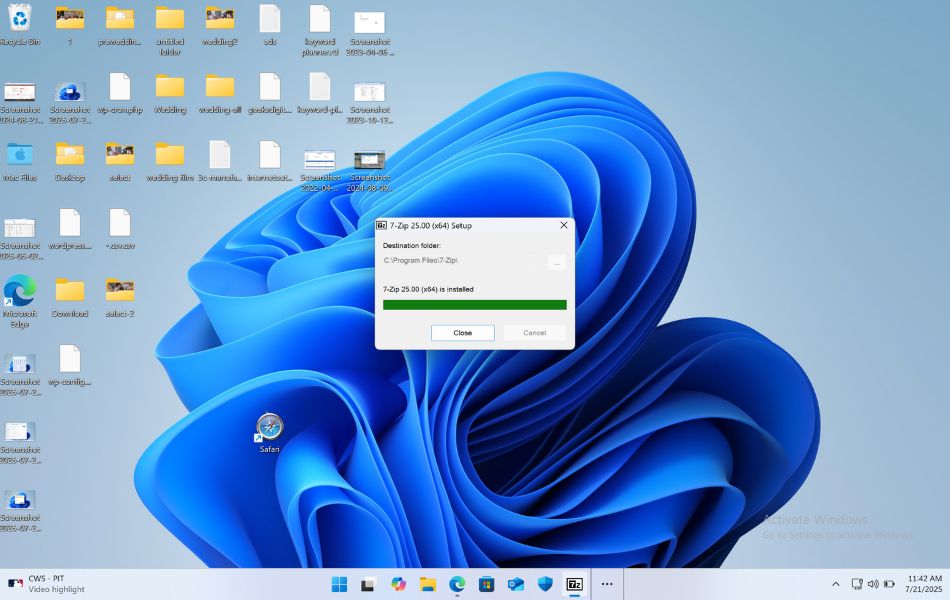
Task: Close the 7-Zip Setup dialog with Close button
Action: pyautogui.click(x=462, y=332)
